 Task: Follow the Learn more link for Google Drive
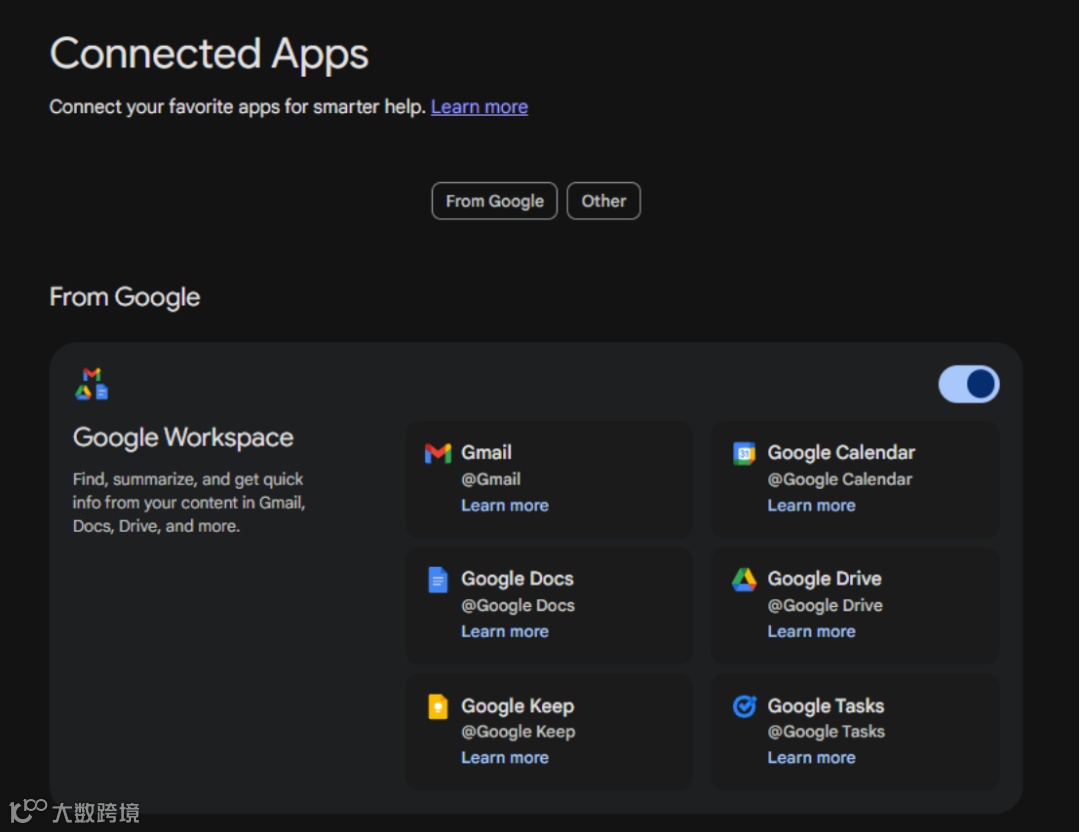click(811, 632)
